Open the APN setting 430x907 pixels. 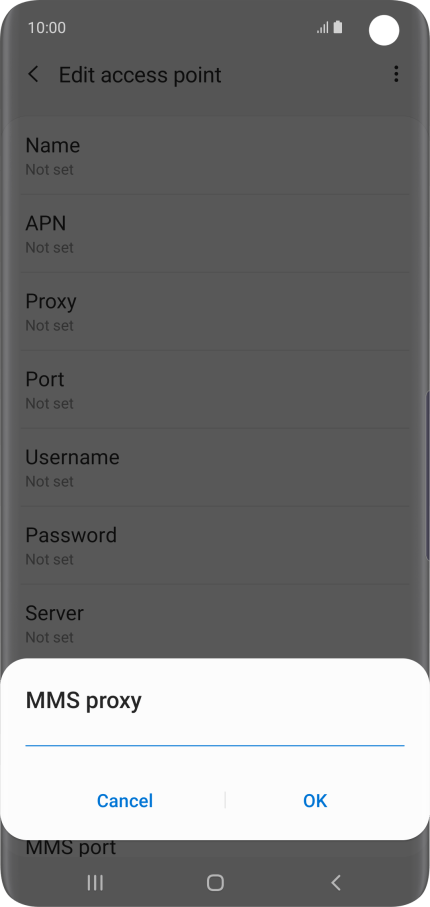[x=215, y=234]
